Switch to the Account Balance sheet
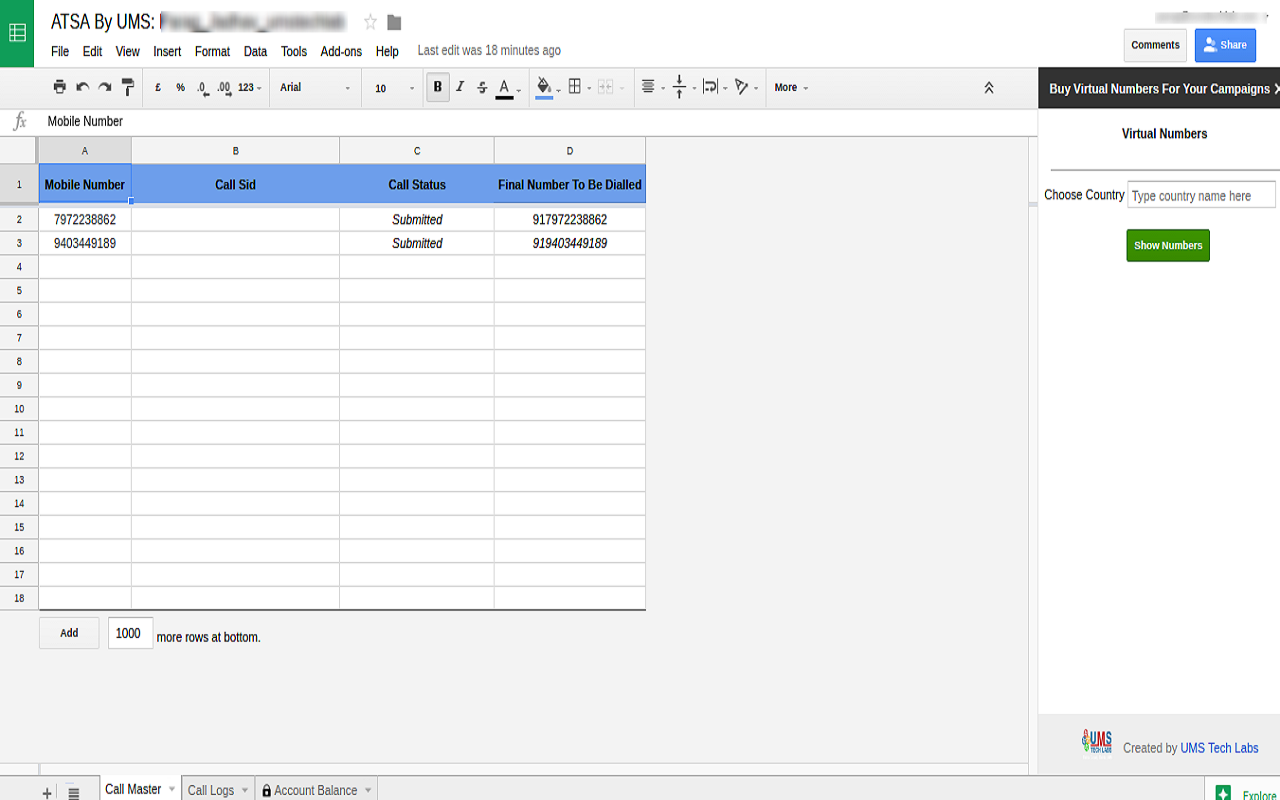The height and width of the screenshot is (800, 1280). pos(315,790)
